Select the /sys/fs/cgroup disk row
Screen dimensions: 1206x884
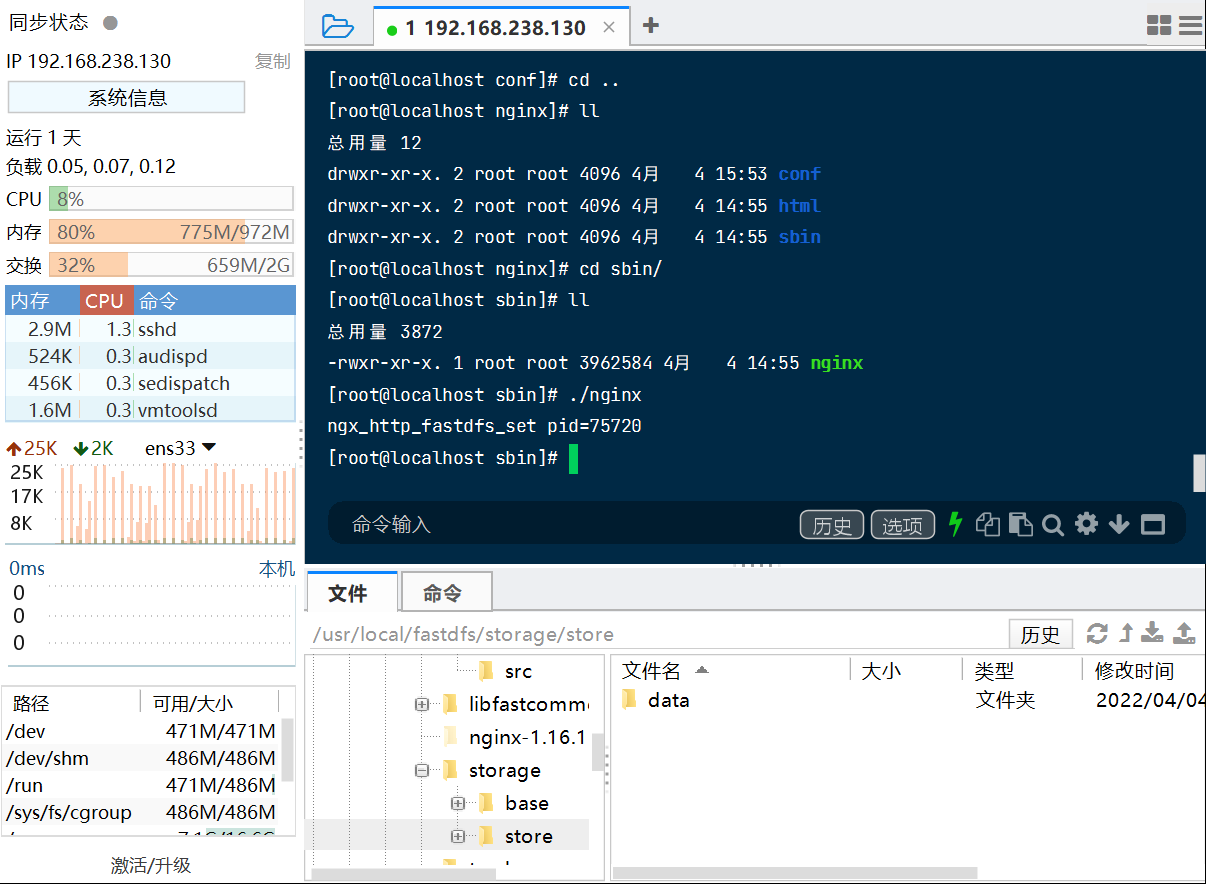click(x=142, y=812)
